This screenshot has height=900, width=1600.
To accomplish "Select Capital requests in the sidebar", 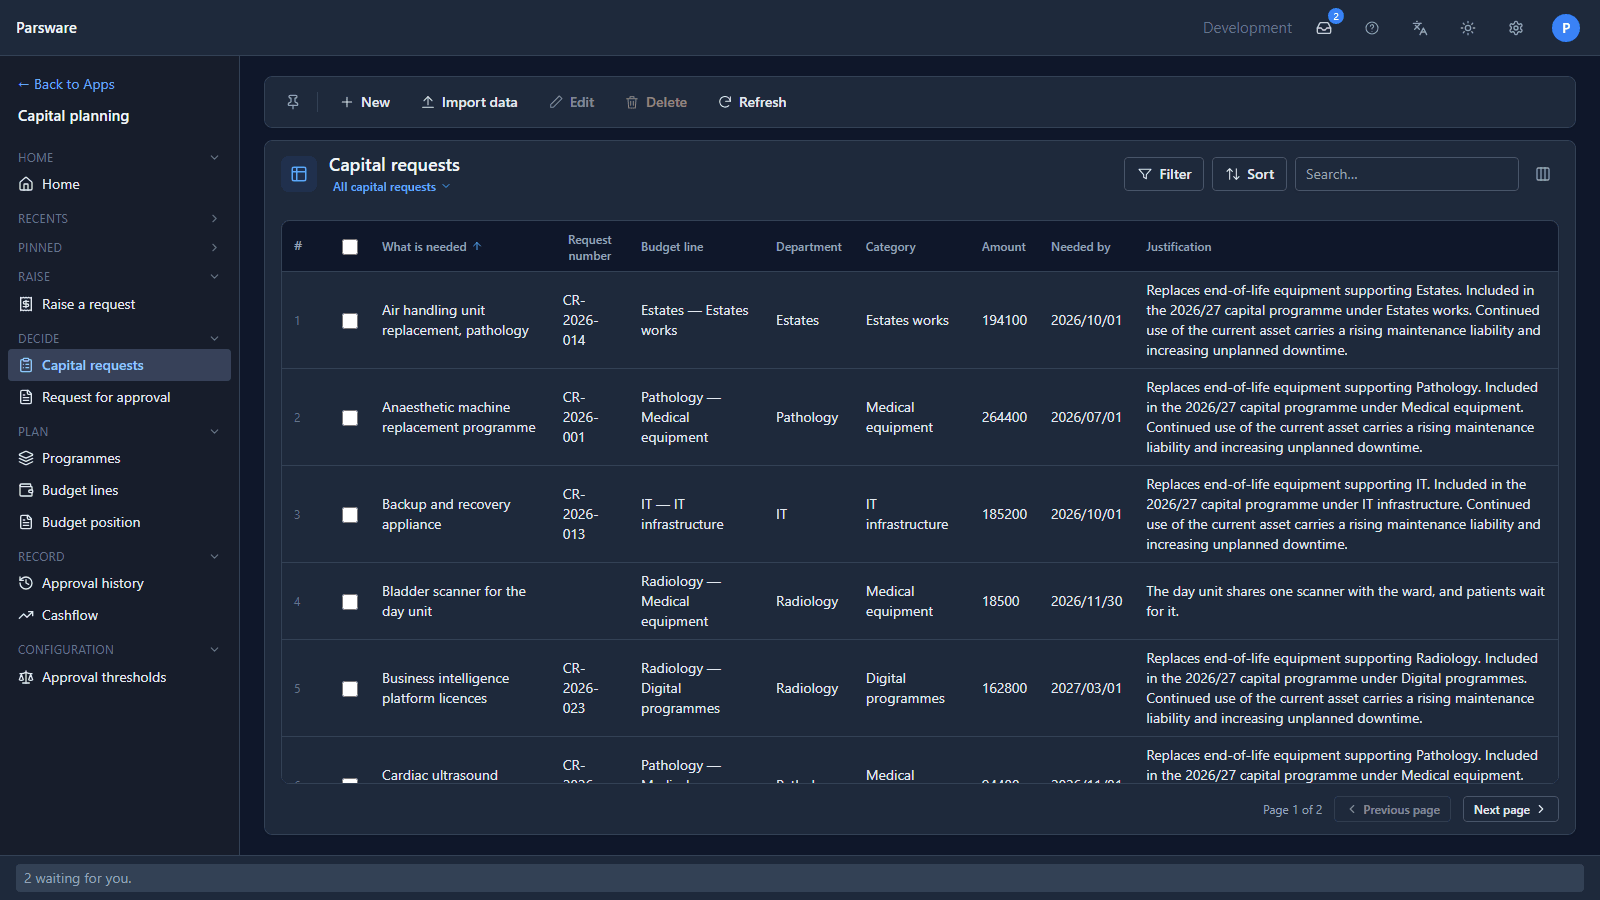I will (119, 365).
